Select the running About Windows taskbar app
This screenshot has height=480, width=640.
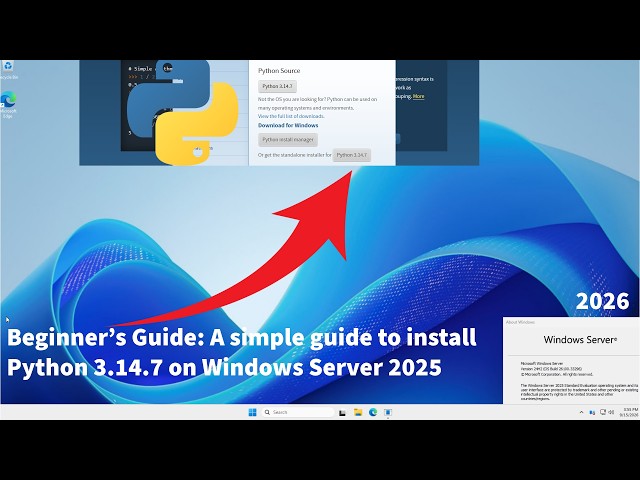point(388,412)
